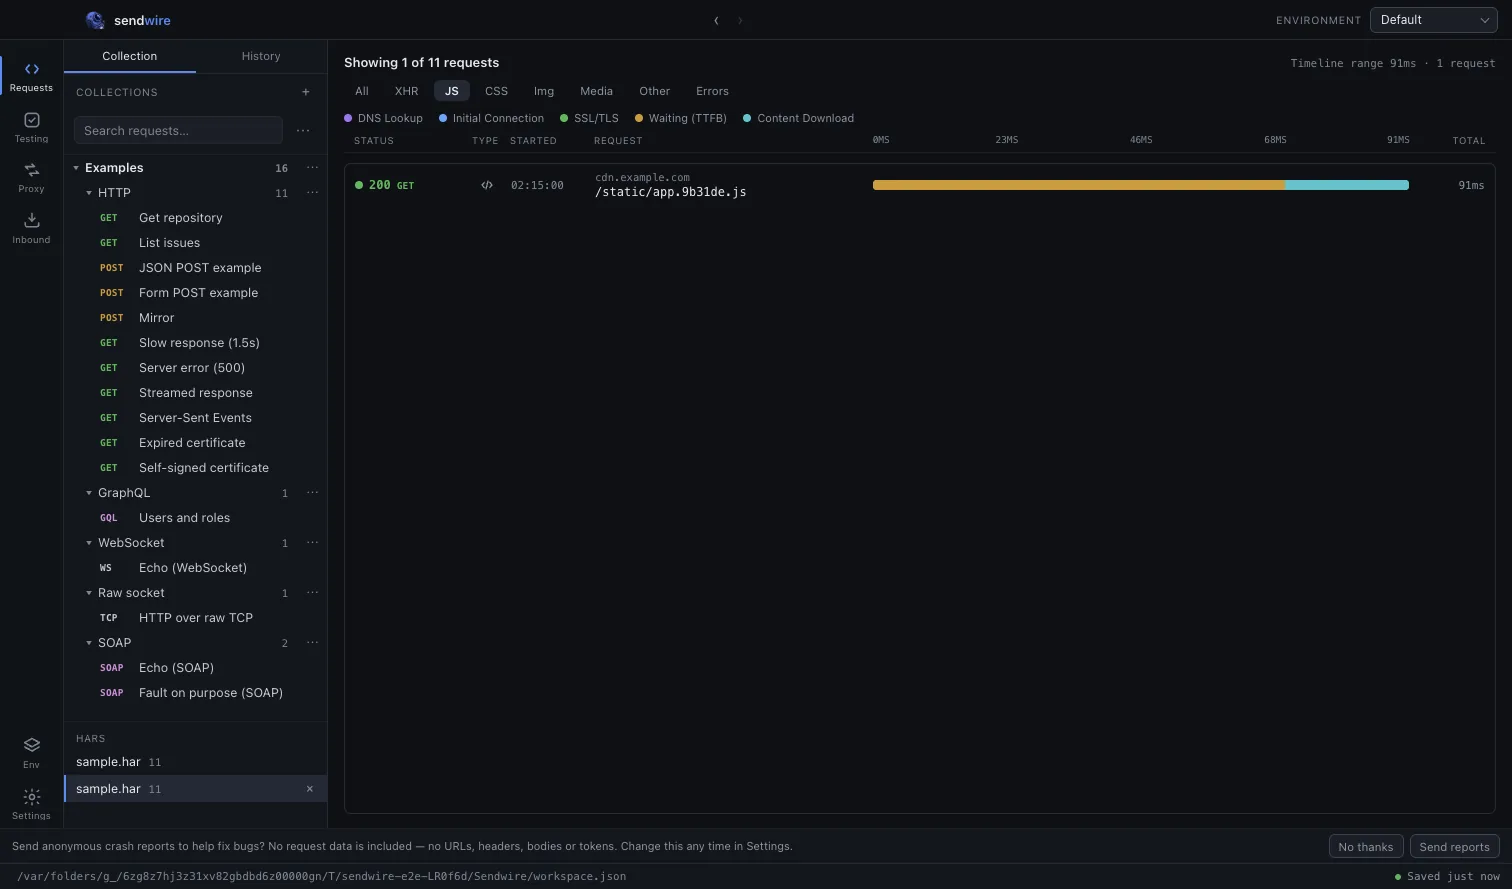Open the Slow response (1.5s) request
Viewport: 1512px width, 889px height.
(196, 342)
